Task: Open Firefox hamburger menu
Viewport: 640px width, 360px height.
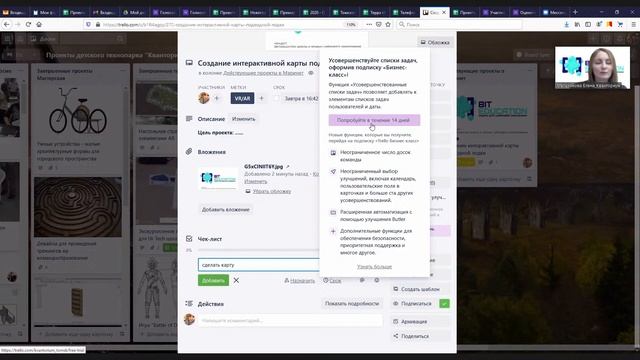Action: click(633, 24)
